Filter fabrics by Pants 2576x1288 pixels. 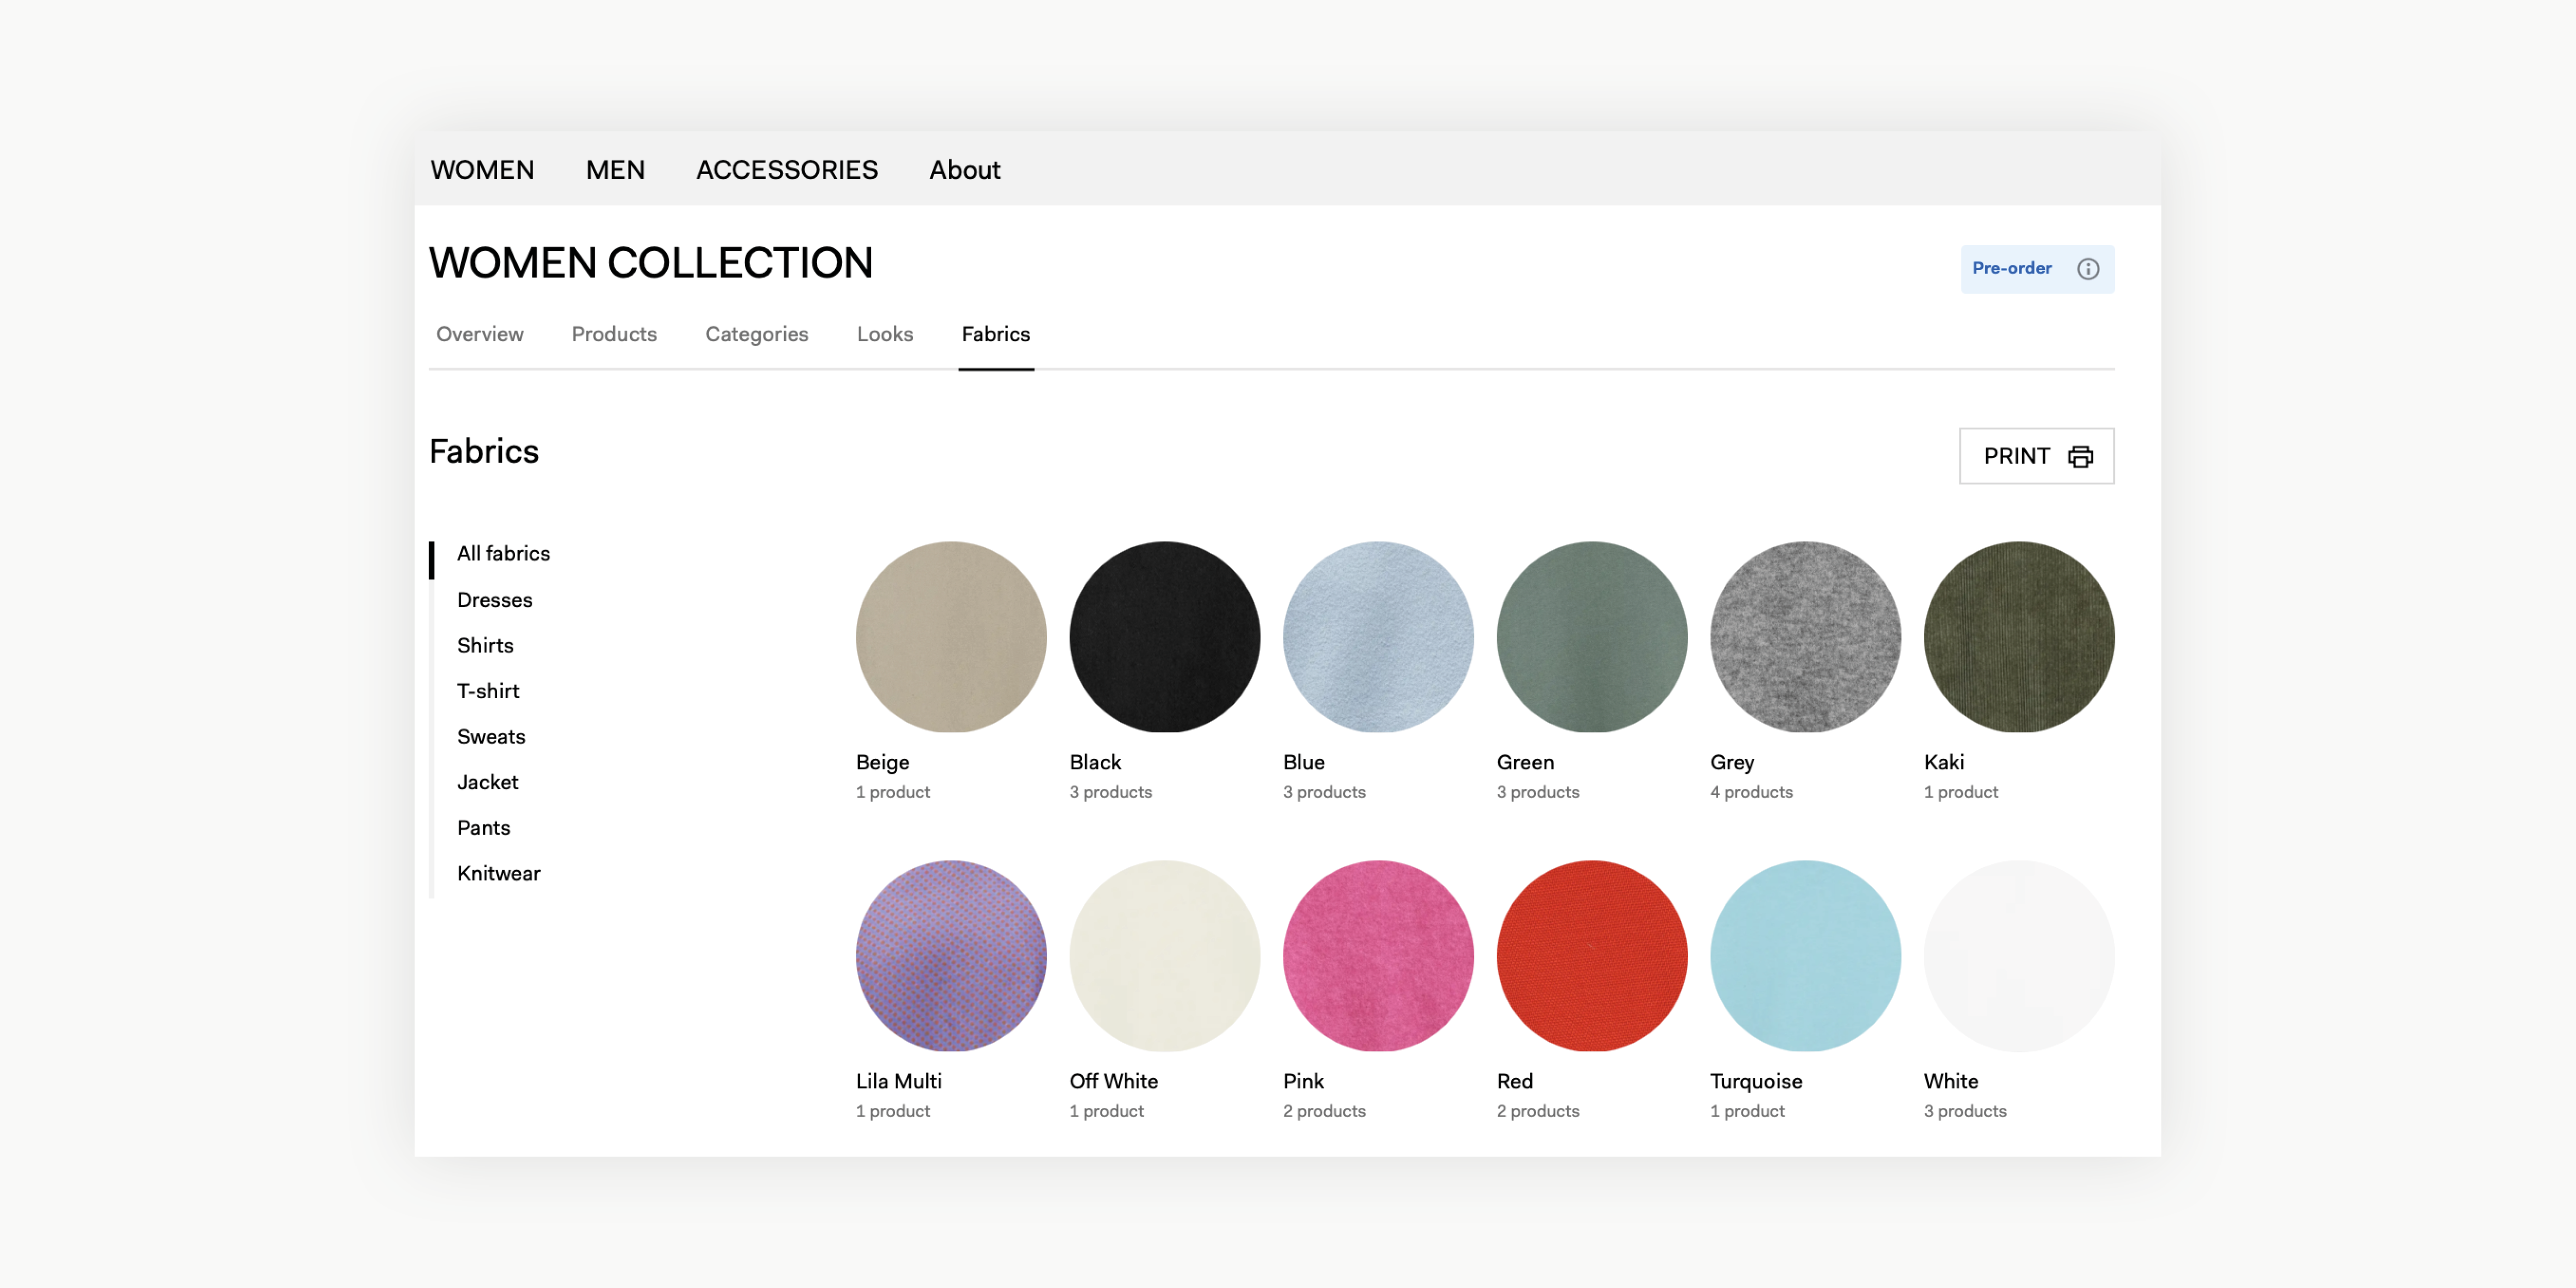pyautogui.click(x=483, y=828)
